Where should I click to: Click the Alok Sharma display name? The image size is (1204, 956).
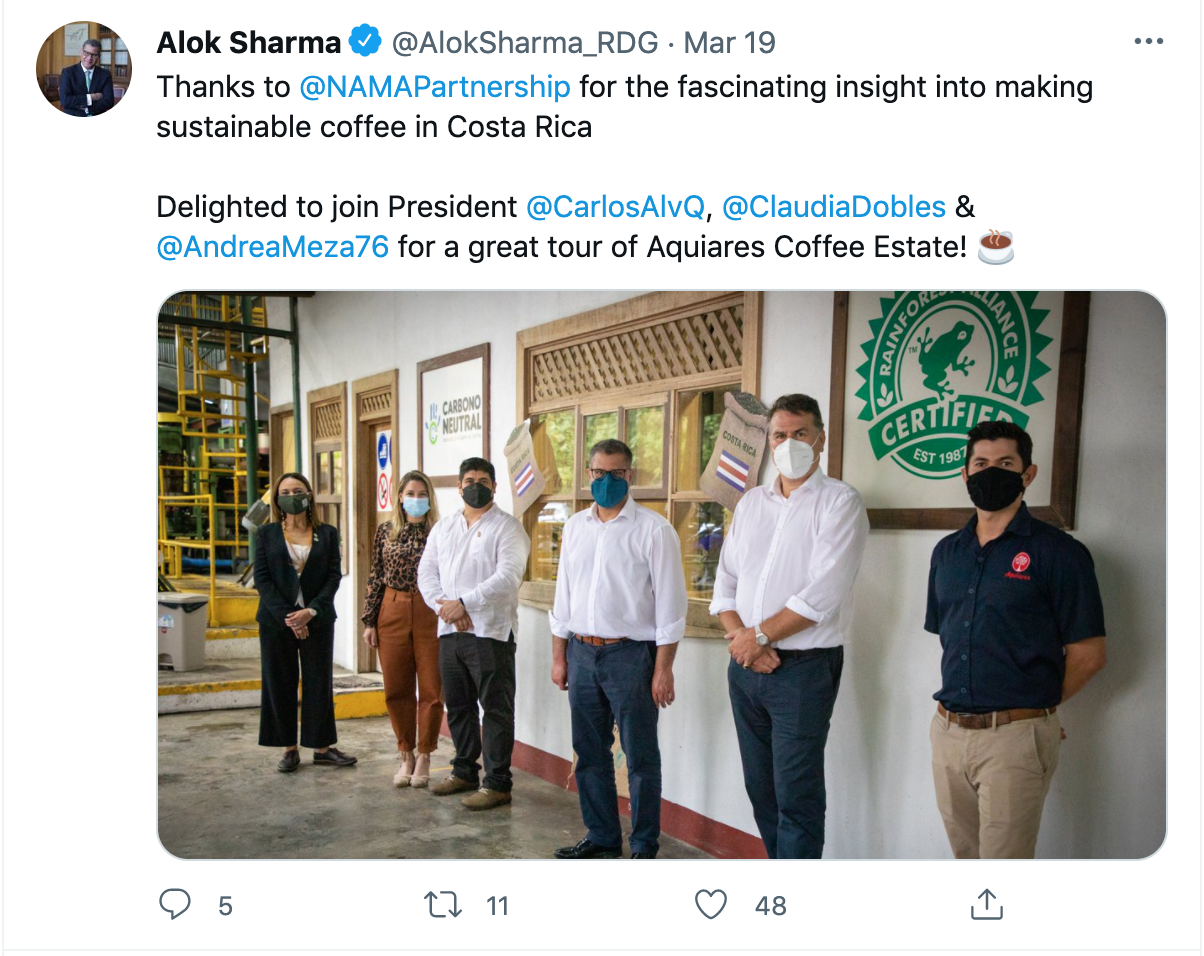[249, 43]
